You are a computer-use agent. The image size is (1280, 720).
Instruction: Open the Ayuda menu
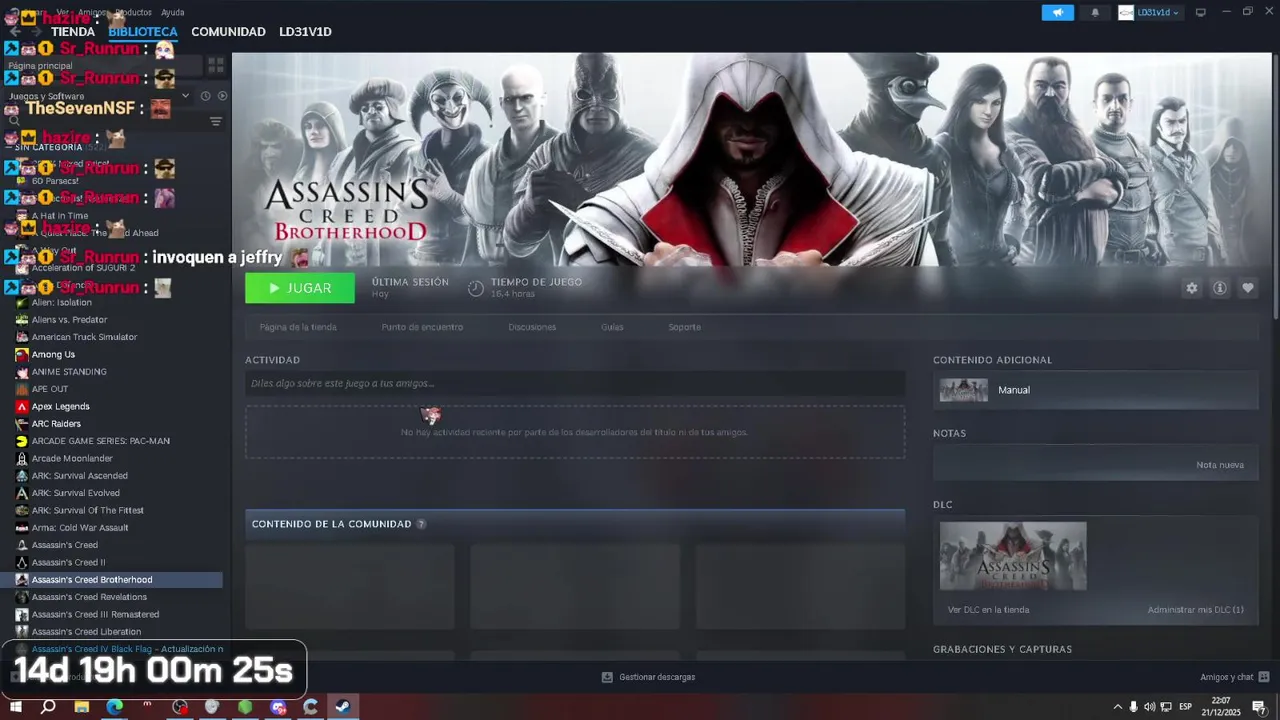tap(173, 12)
